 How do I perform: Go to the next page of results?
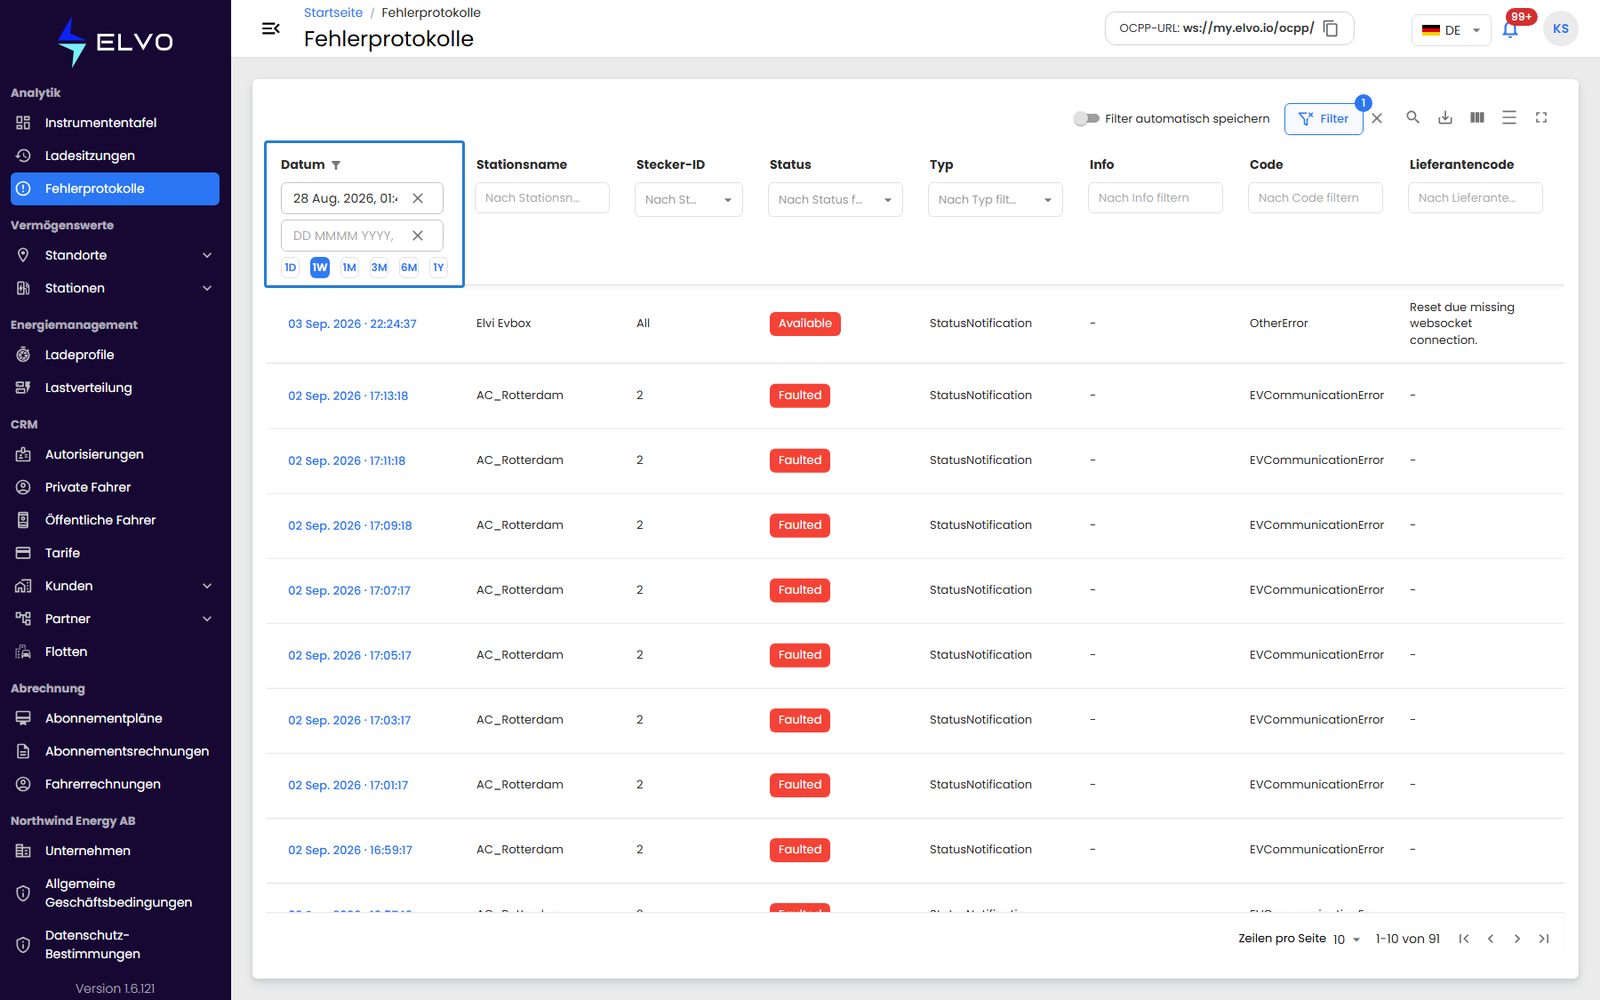coord(1517,938)
